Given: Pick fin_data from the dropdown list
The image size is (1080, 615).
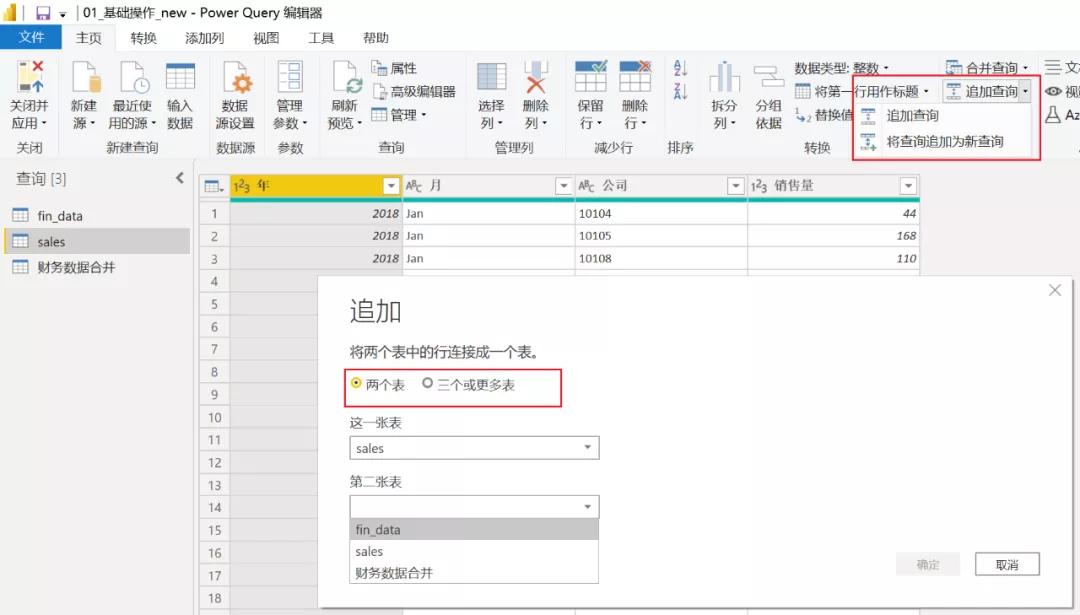Looking at the screenshot, I should (x=475, y=530).
